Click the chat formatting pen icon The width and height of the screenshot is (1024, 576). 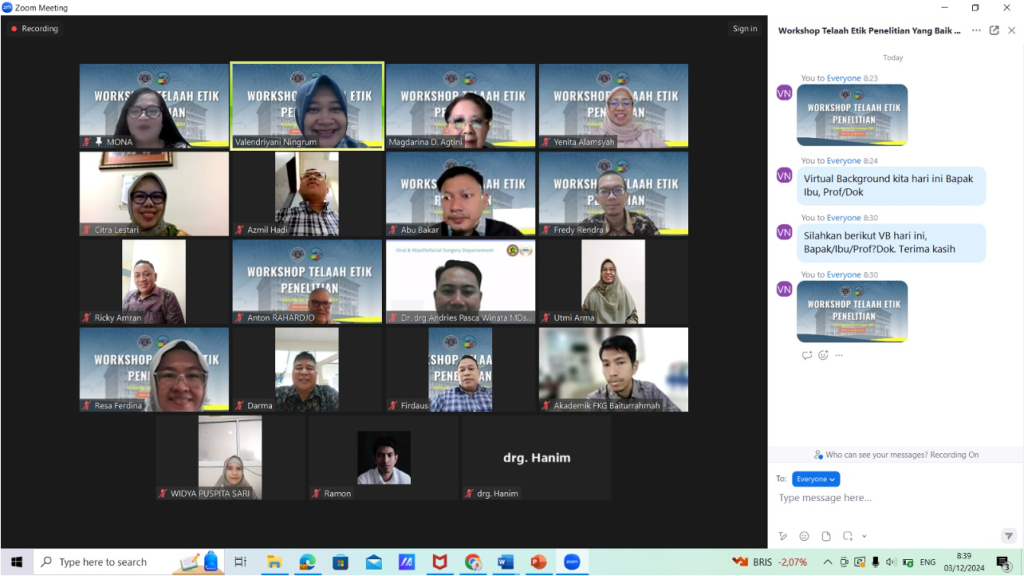pyautogui.click(x=783, y=536)
